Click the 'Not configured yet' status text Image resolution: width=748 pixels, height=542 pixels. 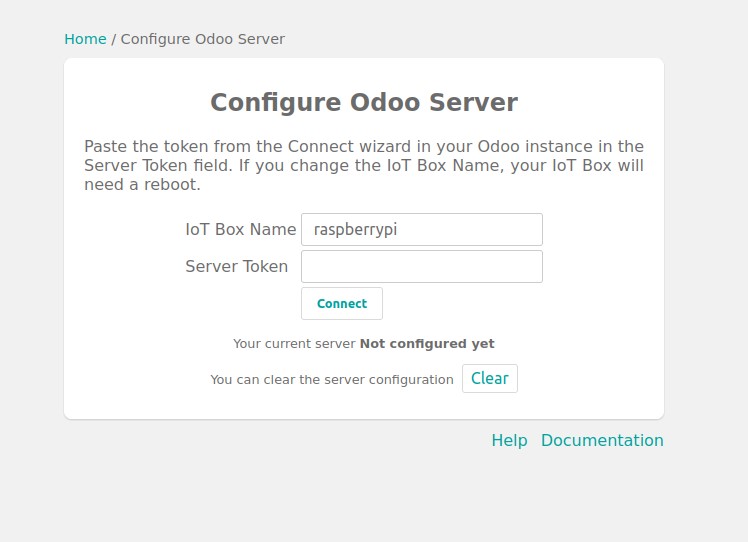click(427, 344)
